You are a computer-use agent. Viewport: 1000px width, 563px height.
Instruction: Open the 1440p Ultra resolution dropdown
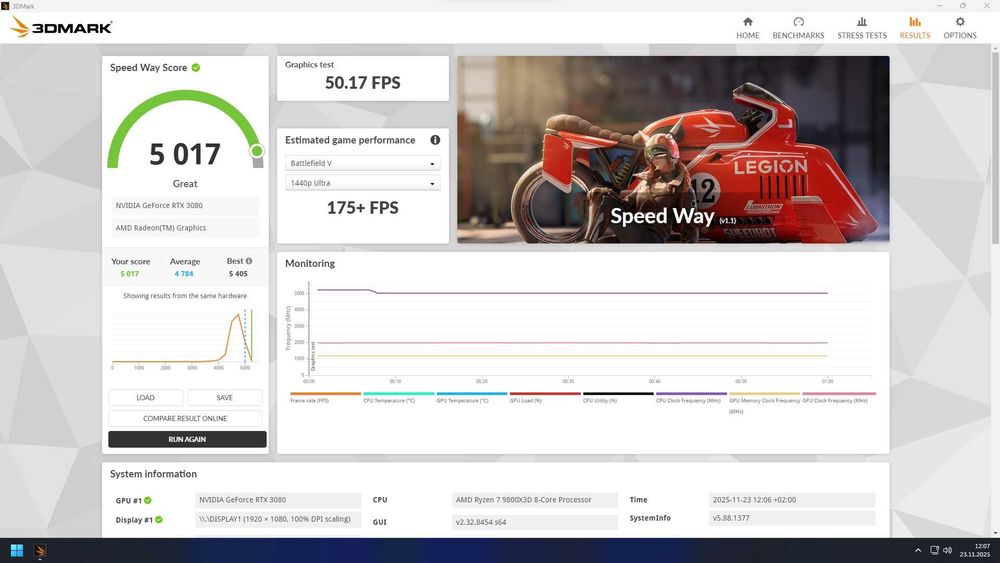[x=362, y=183]
